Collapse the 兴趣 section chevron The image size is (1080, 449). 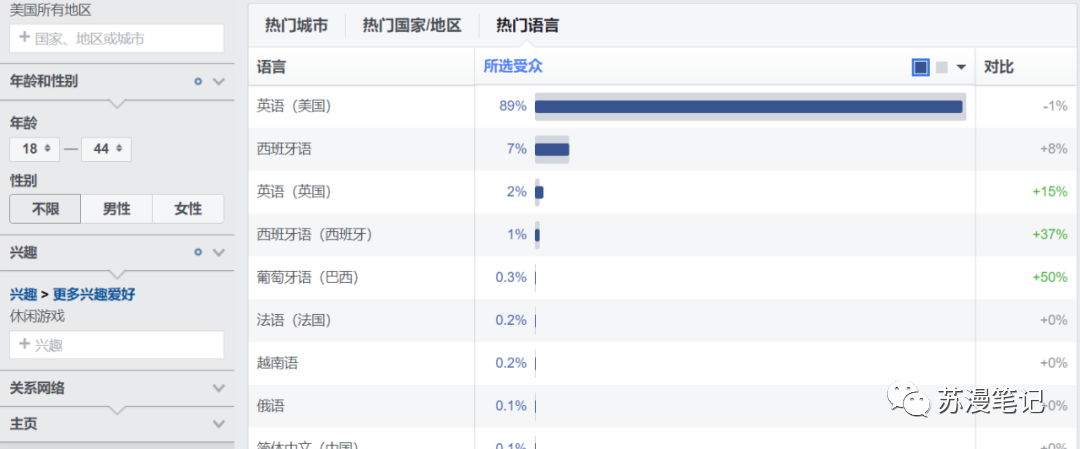tap(219, 252)
